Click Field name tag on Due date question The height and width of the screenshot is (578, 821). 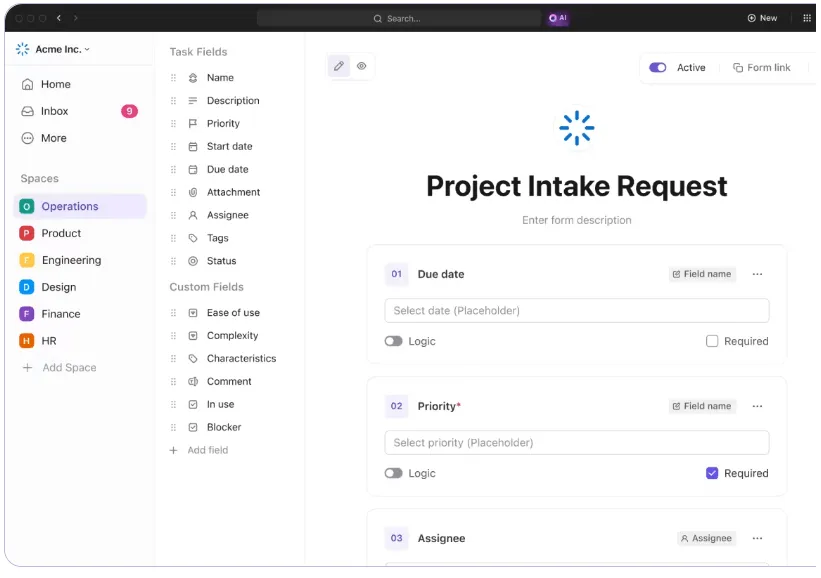702,274
